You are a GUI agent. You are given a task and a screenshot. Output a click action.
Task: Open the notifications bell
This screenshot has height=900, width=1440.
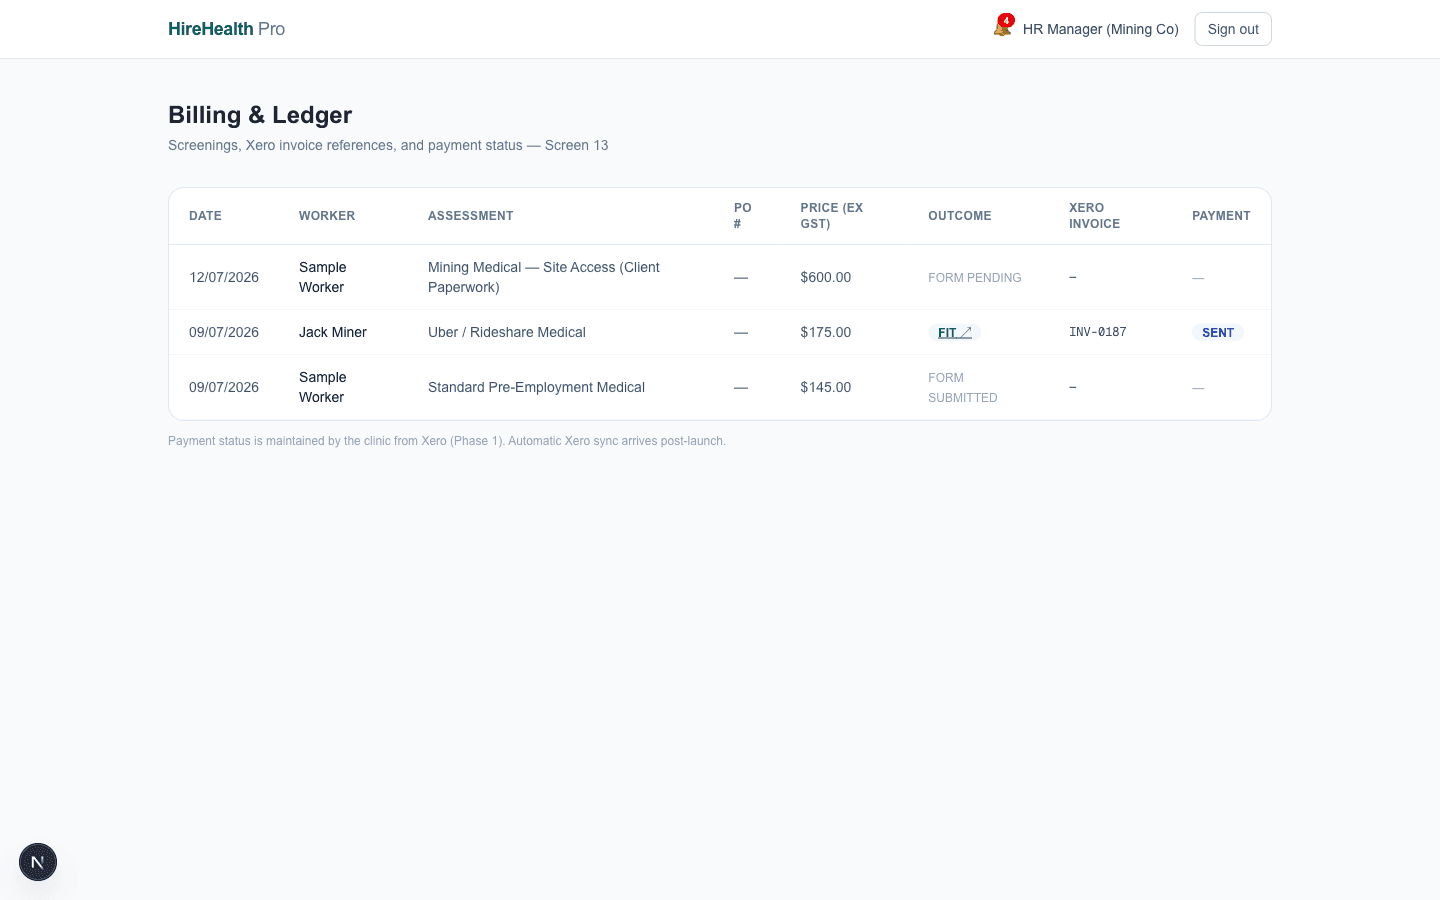pos(1002,28)
